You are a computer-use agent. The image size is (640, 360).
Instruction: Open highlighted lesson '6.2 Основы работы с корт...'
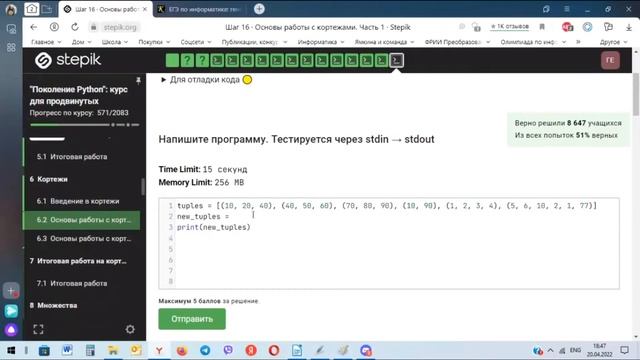coord(82,220)
